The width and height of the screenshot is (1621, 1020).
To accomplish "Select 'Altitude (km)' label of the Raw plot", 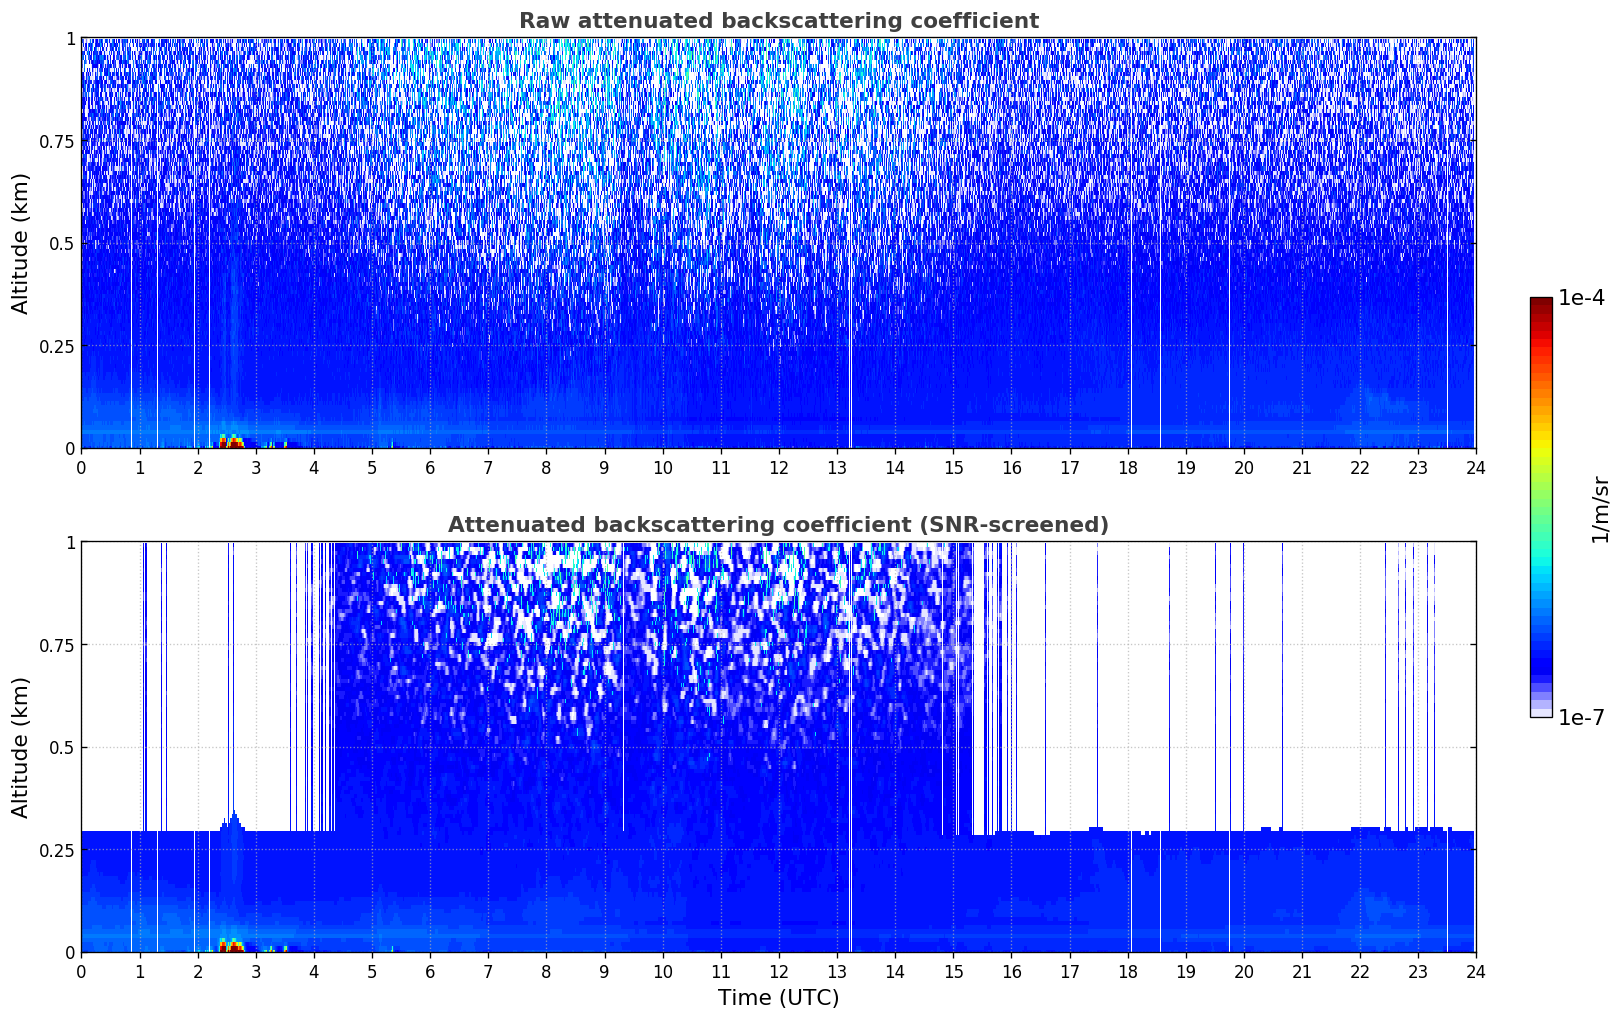I will (x=20, y=243).
